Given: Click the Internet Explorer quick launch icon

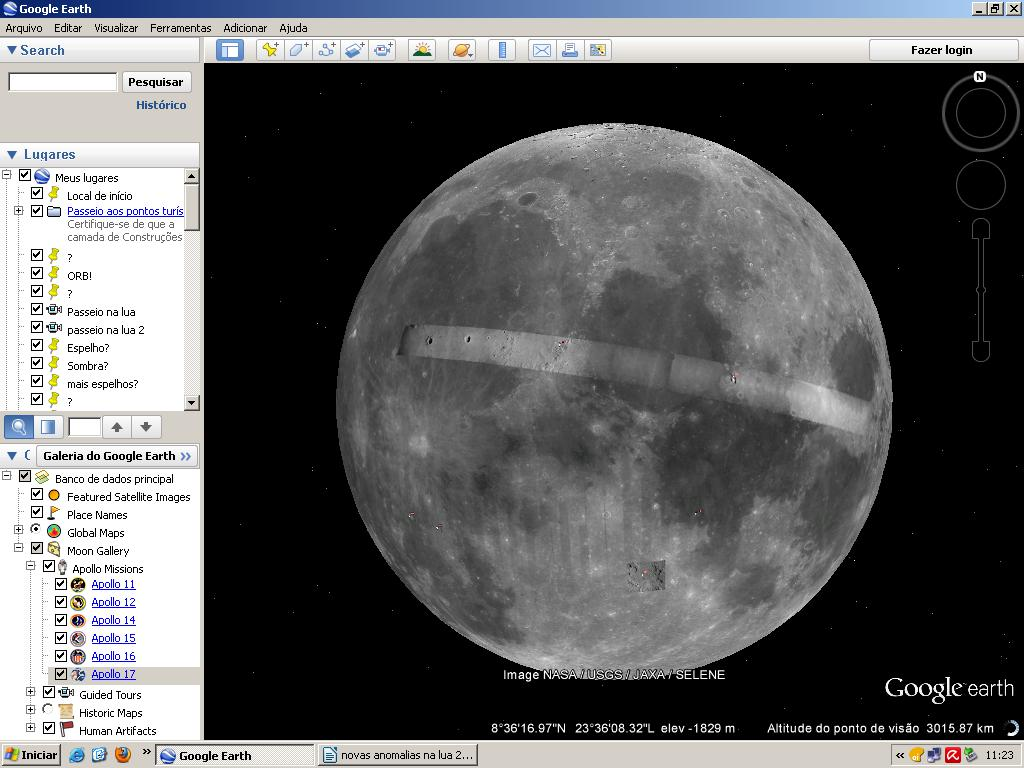Looking at the screenshot, I should point(77,756).
